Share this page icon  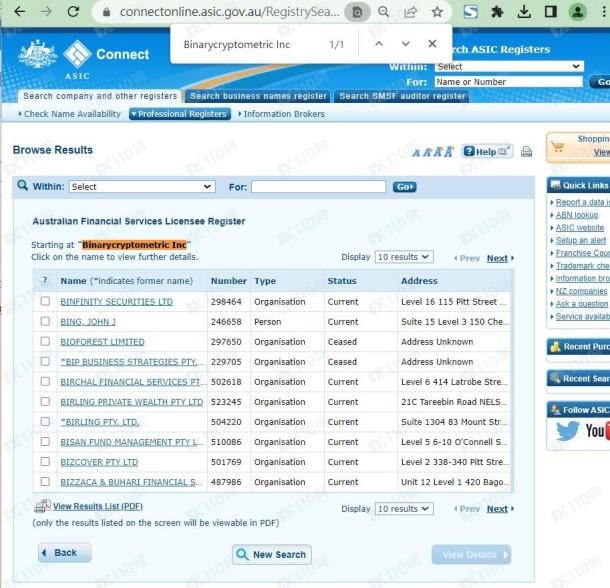click(410, 12)
